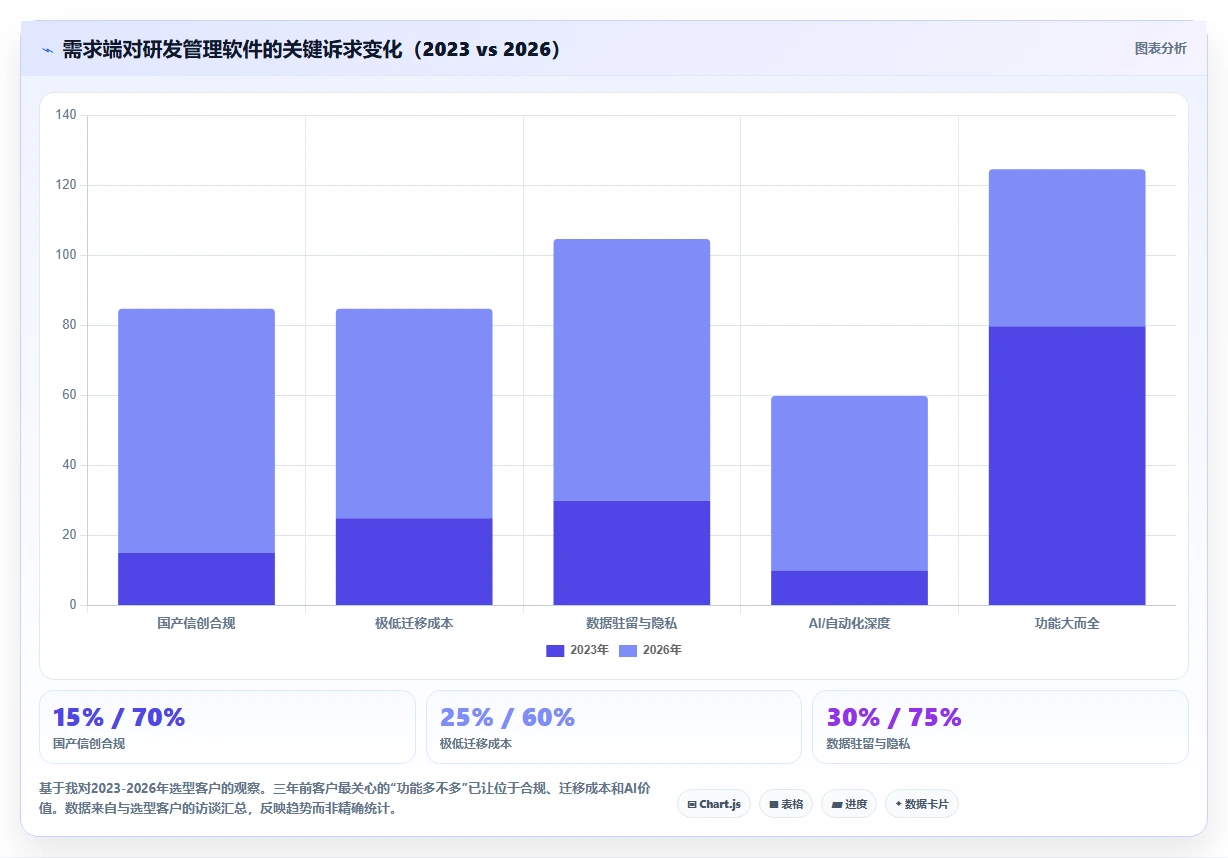1228x858 pixels.
Task: Click the 极低迁移成本 x-axis label
Action: coord(414,623)
